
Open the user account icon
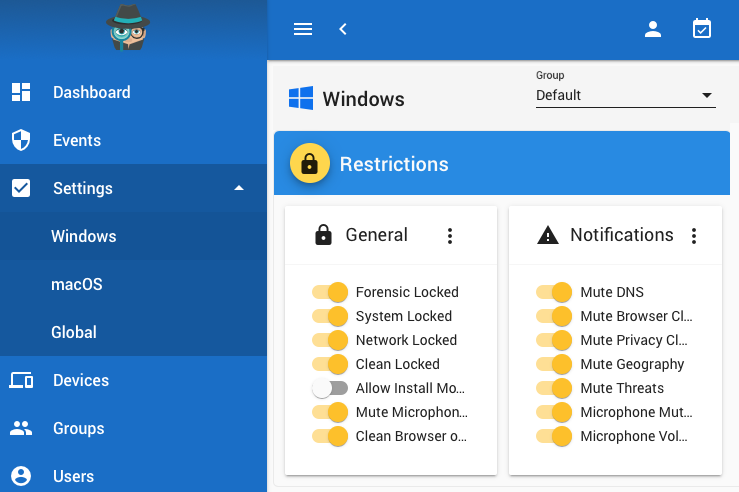pyautogui.click(x=653, y=29)
